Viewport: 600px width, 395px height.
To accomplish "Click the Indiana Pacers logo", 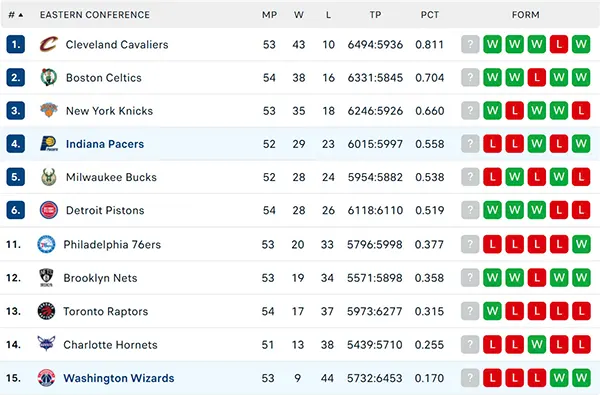I will coord(49,144).
